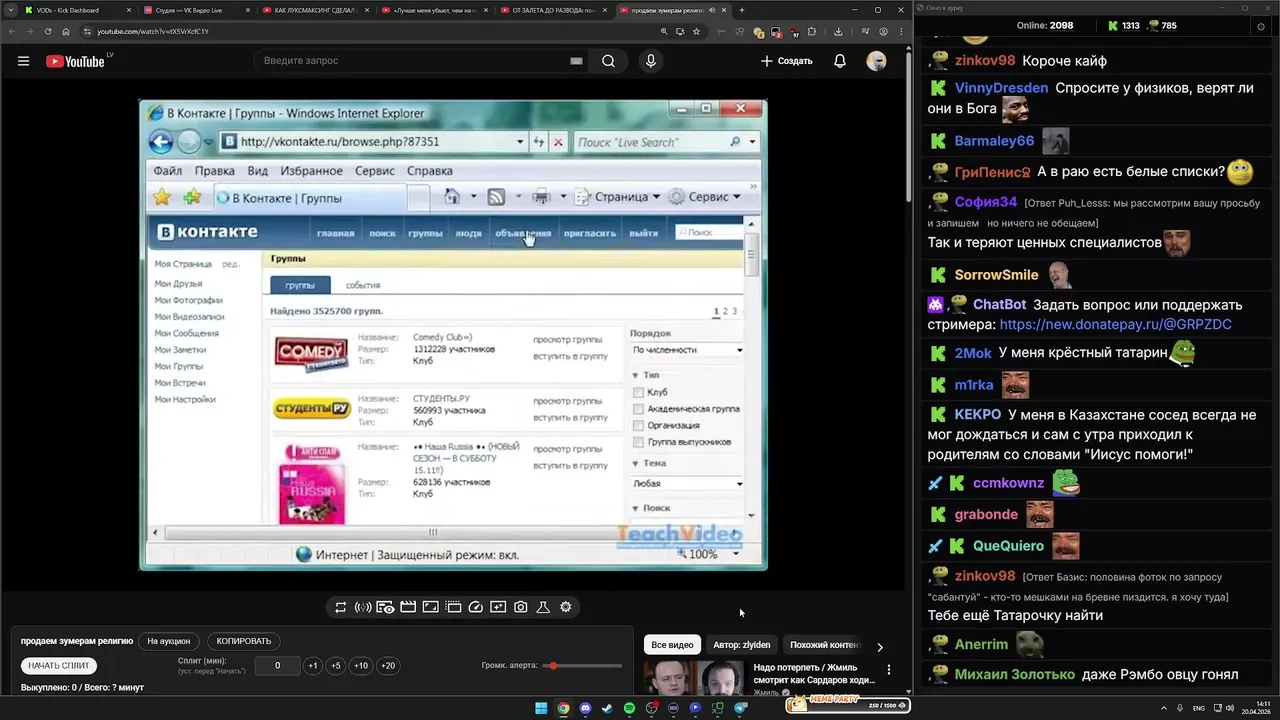Open the donatepay.ru link in chat
This screenshot has width=1280, height=720.
pos(1115,325)
